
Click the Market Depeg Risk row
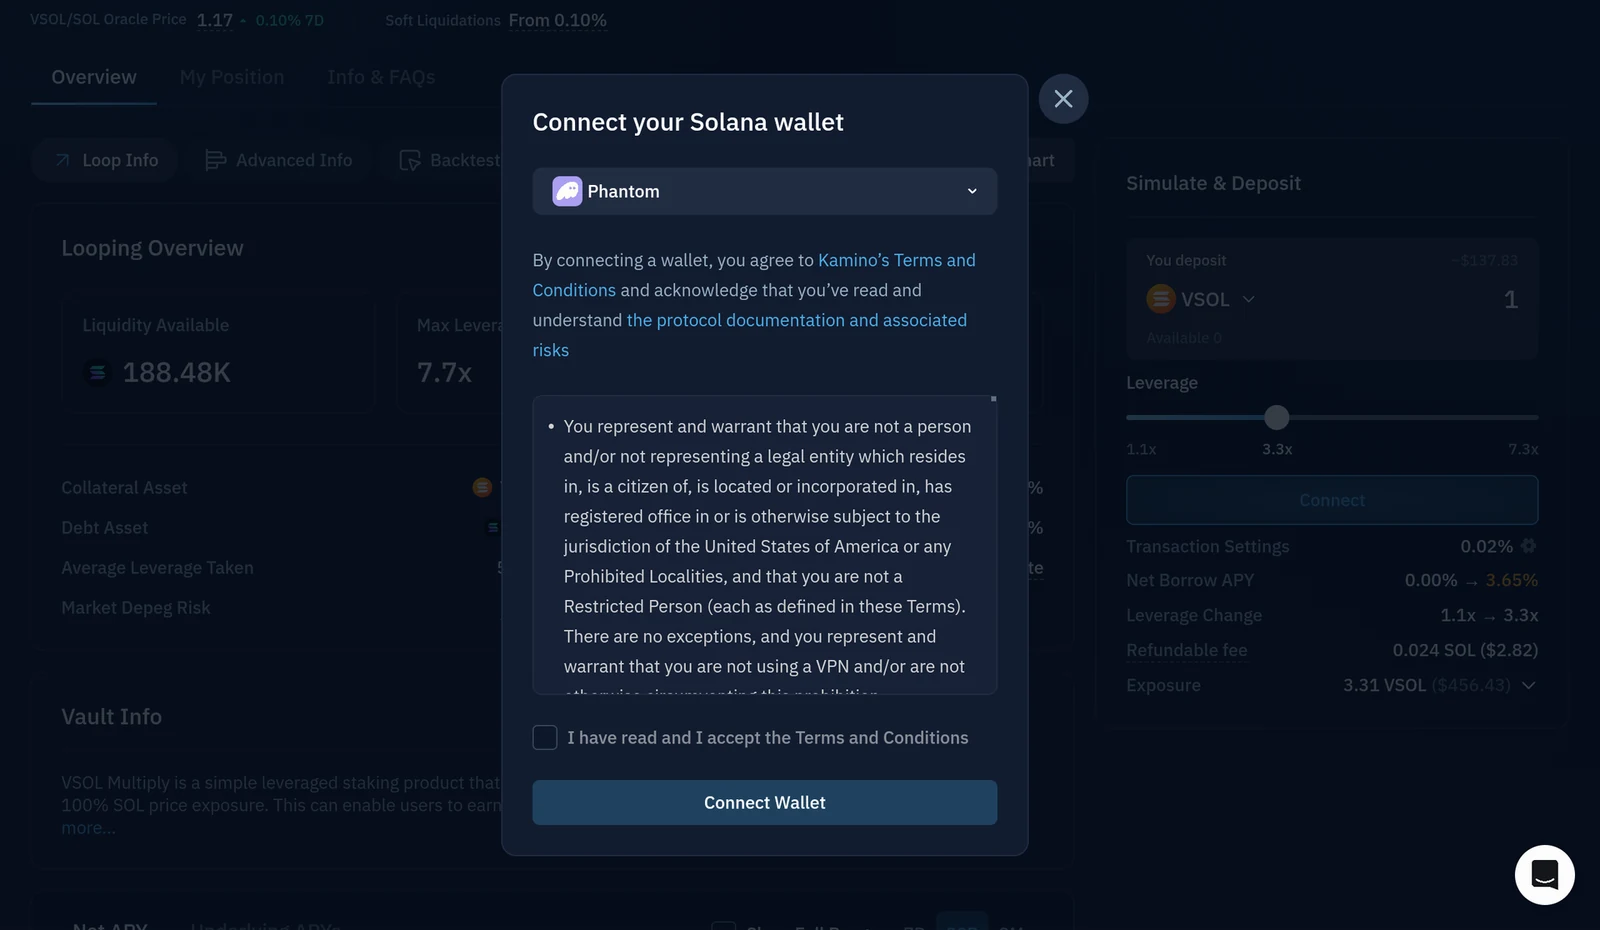(136, 608)
